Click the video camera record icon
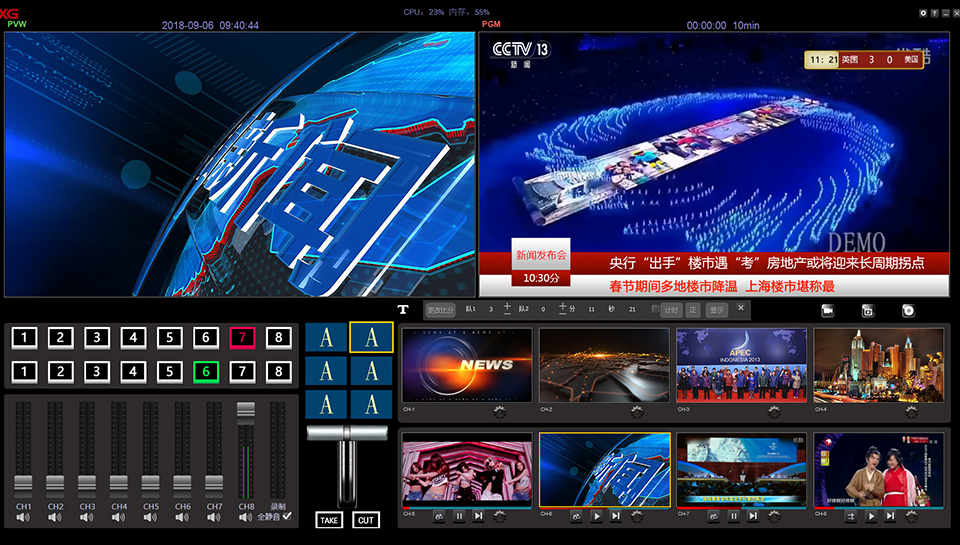The height and width of the screenshot is (545, 960). pyautogui.click(x=828, y=311)
